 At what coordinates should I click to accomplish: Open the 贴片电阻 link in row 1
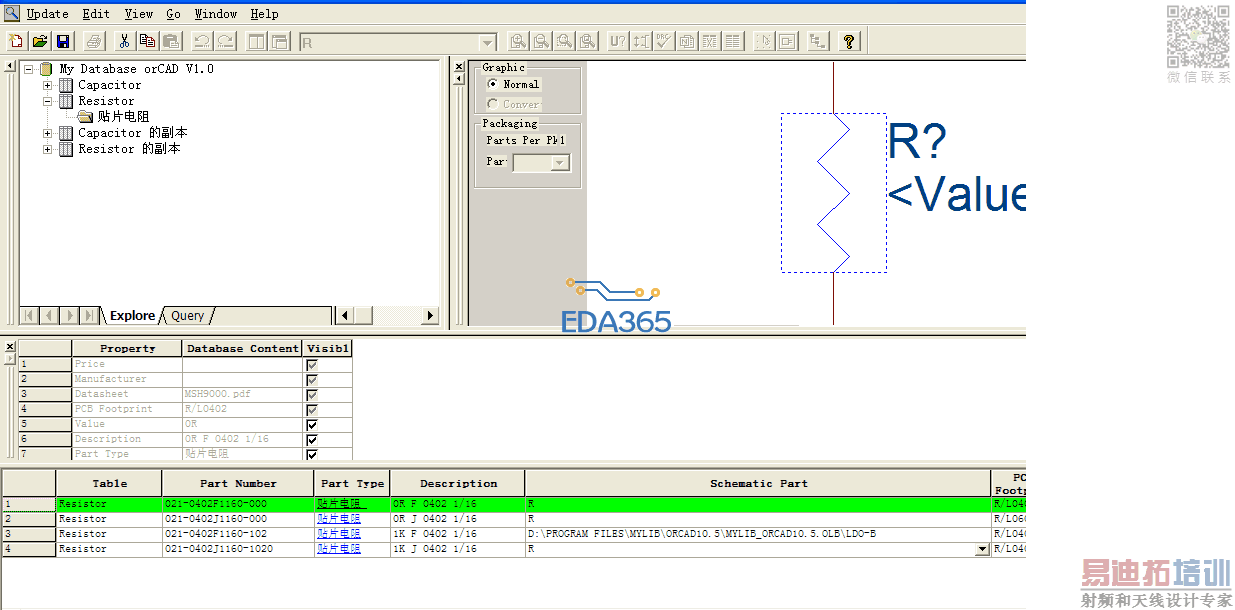[x=341, y=504]
